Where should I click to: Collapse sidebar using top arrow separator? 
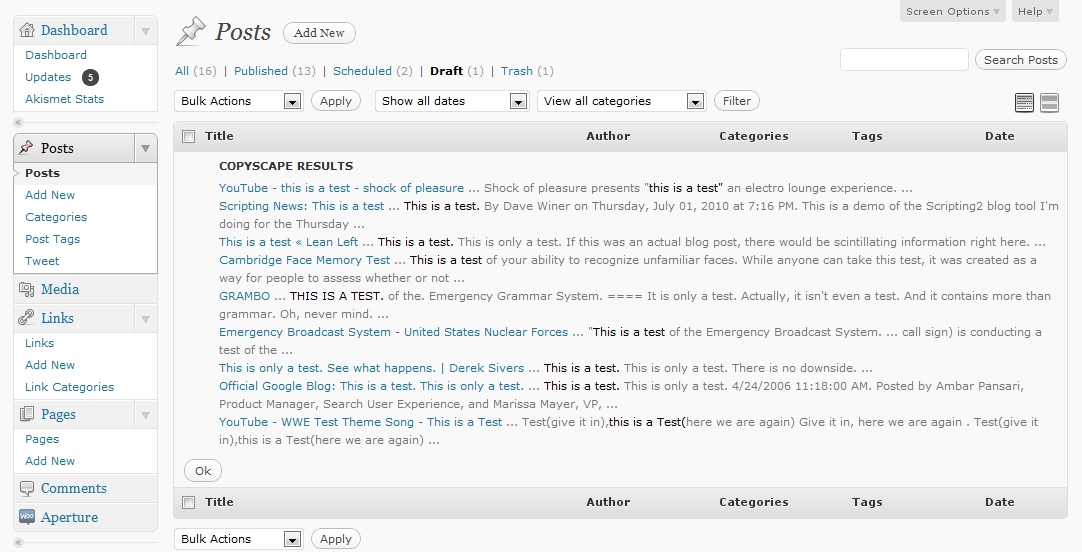[x=19, y=122]
